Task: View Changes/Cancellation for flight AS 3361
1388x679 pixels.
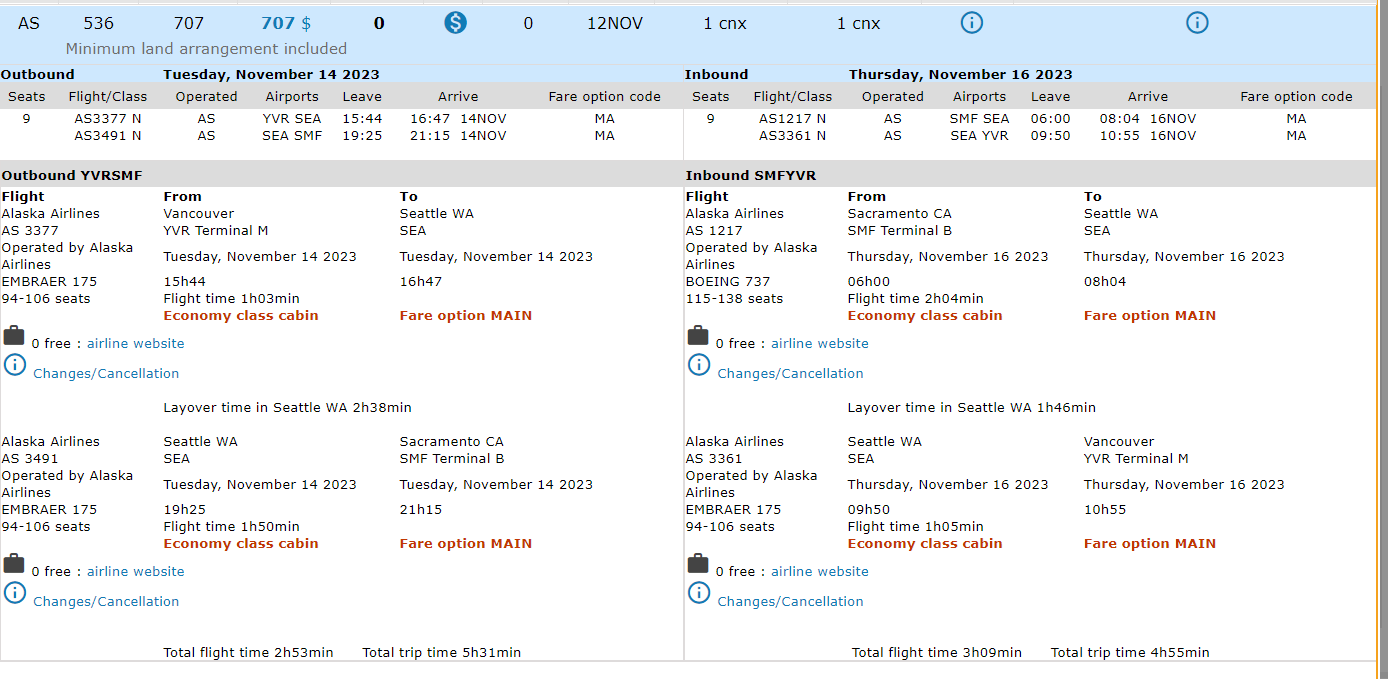Action: coord(790,602)
